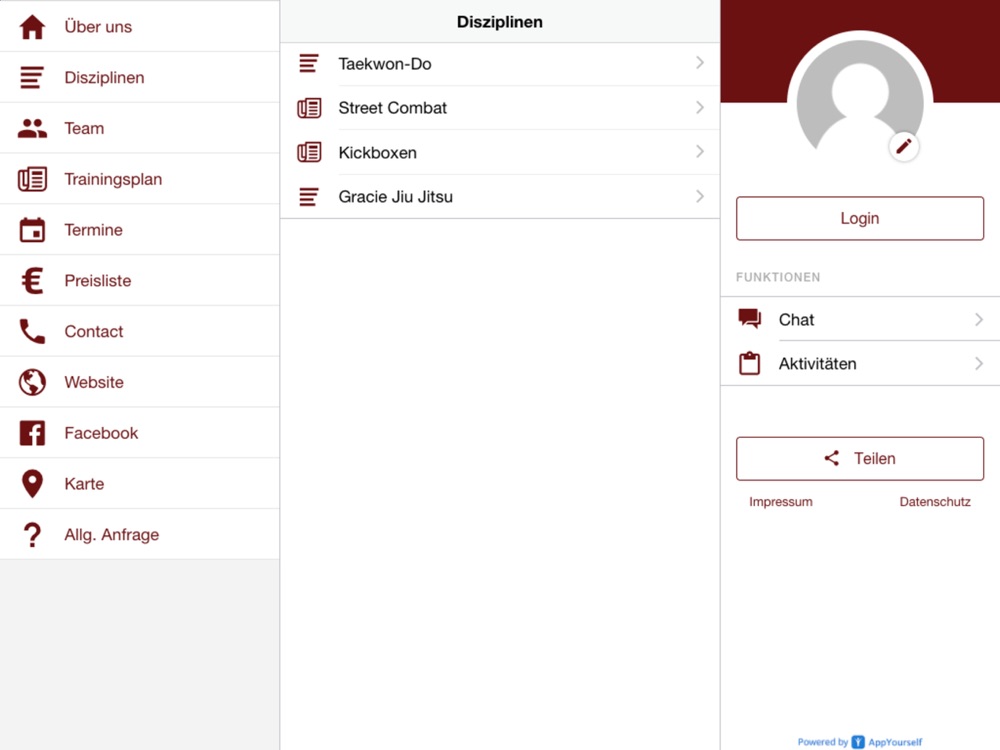Open the Aktivitäten function row
Image resolution: width=1000 pixels, height=750 pixels.
(860, 364)
